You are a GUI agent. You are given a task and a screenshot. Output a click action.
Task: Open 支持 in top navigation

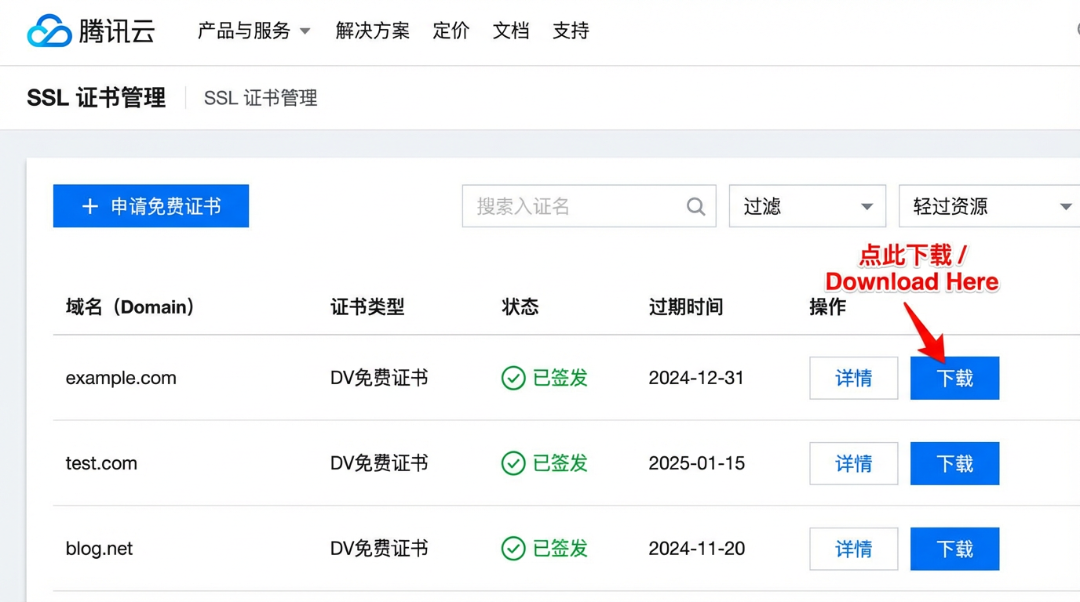point(570,30)
